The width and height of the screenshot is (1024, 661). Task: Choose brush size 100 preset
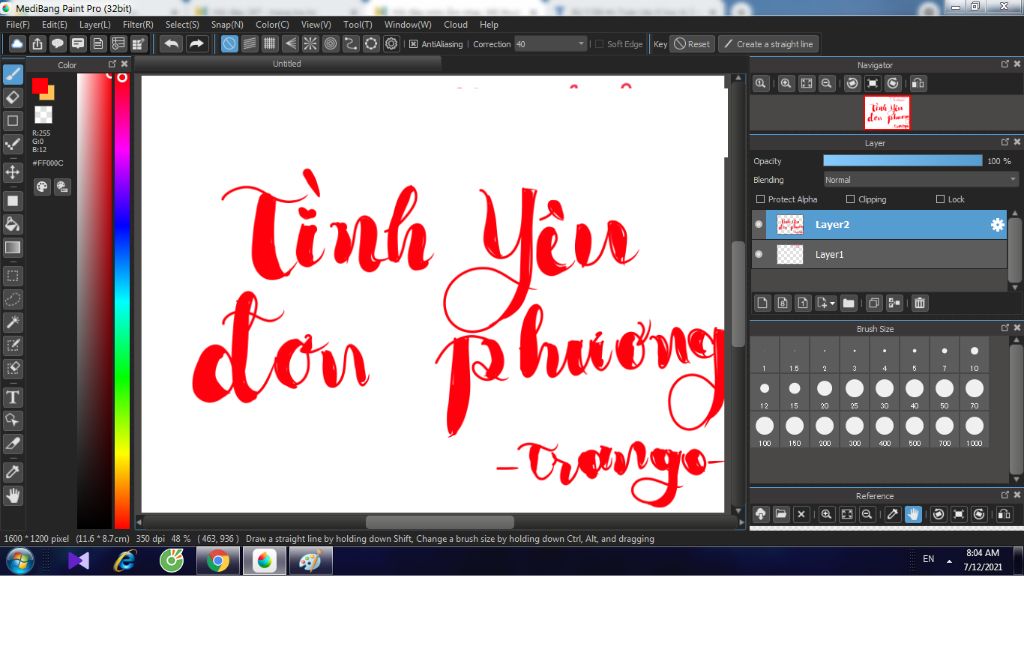pos(765,430)
